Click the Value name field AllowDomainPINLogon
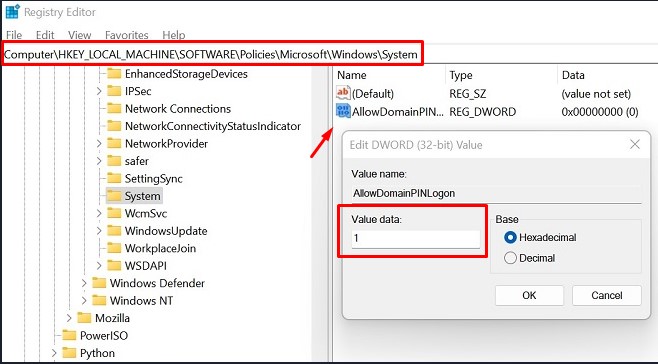The image size is (658, 364). pyautogui.click(x=496, y=193)
